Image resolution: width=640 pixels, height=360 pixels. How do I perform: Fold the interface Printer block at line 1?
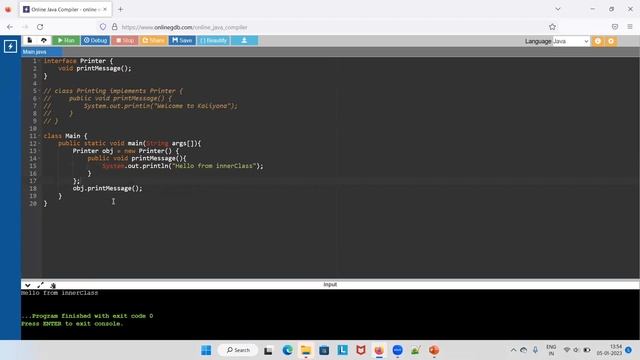(x=39, y=61)
